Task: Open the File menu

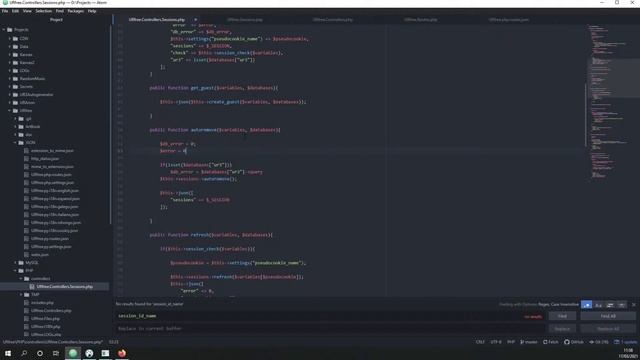Action: coord(5,11)
